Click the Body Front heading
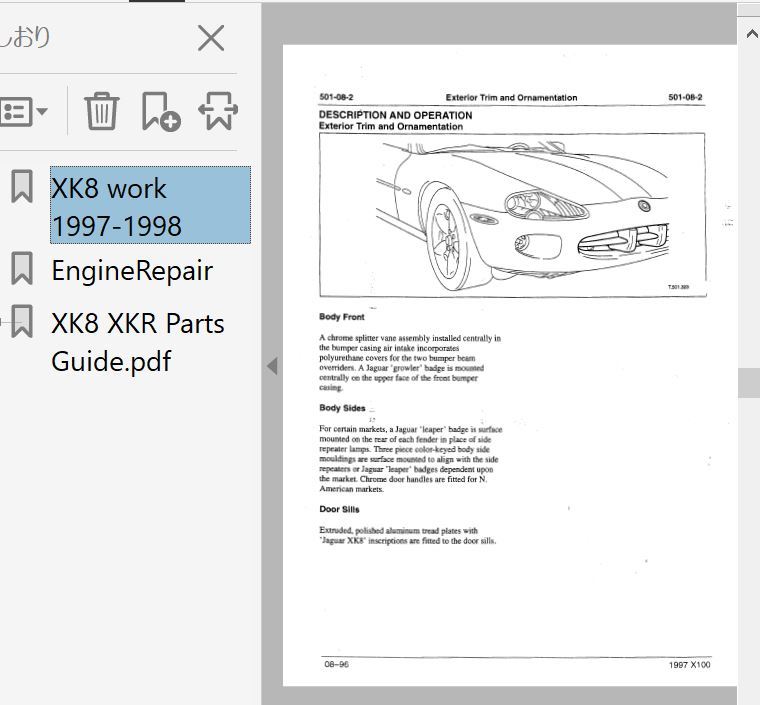Image resolution: width=760 pixels, height=705 pixels. [x=342, y=316]
